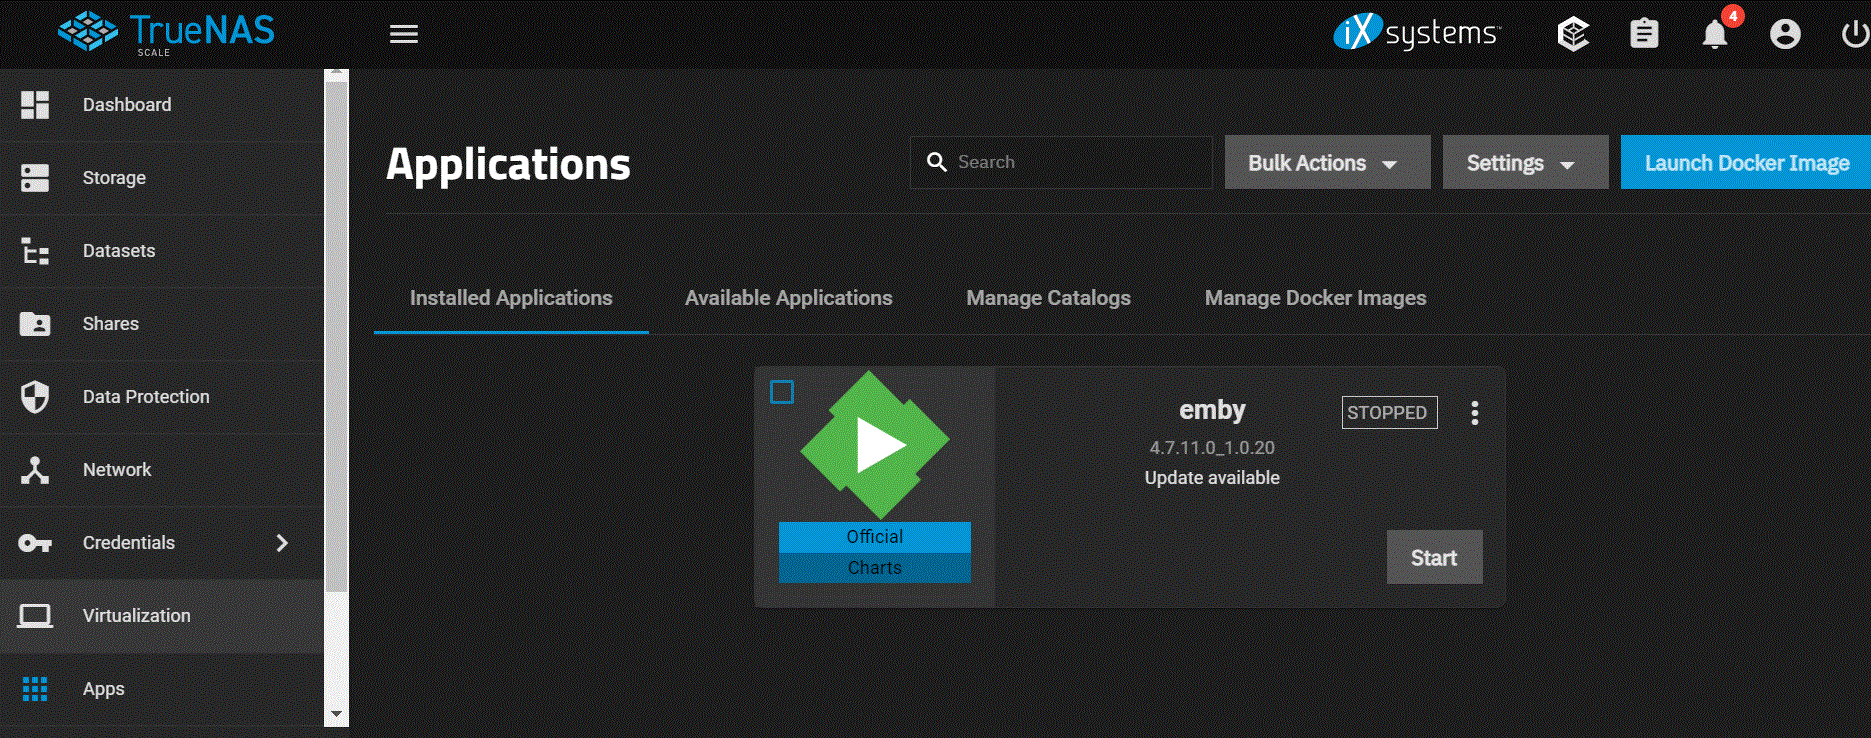Open Dashboard from the sidebar

pyautogui.click(x=127, y=105)
